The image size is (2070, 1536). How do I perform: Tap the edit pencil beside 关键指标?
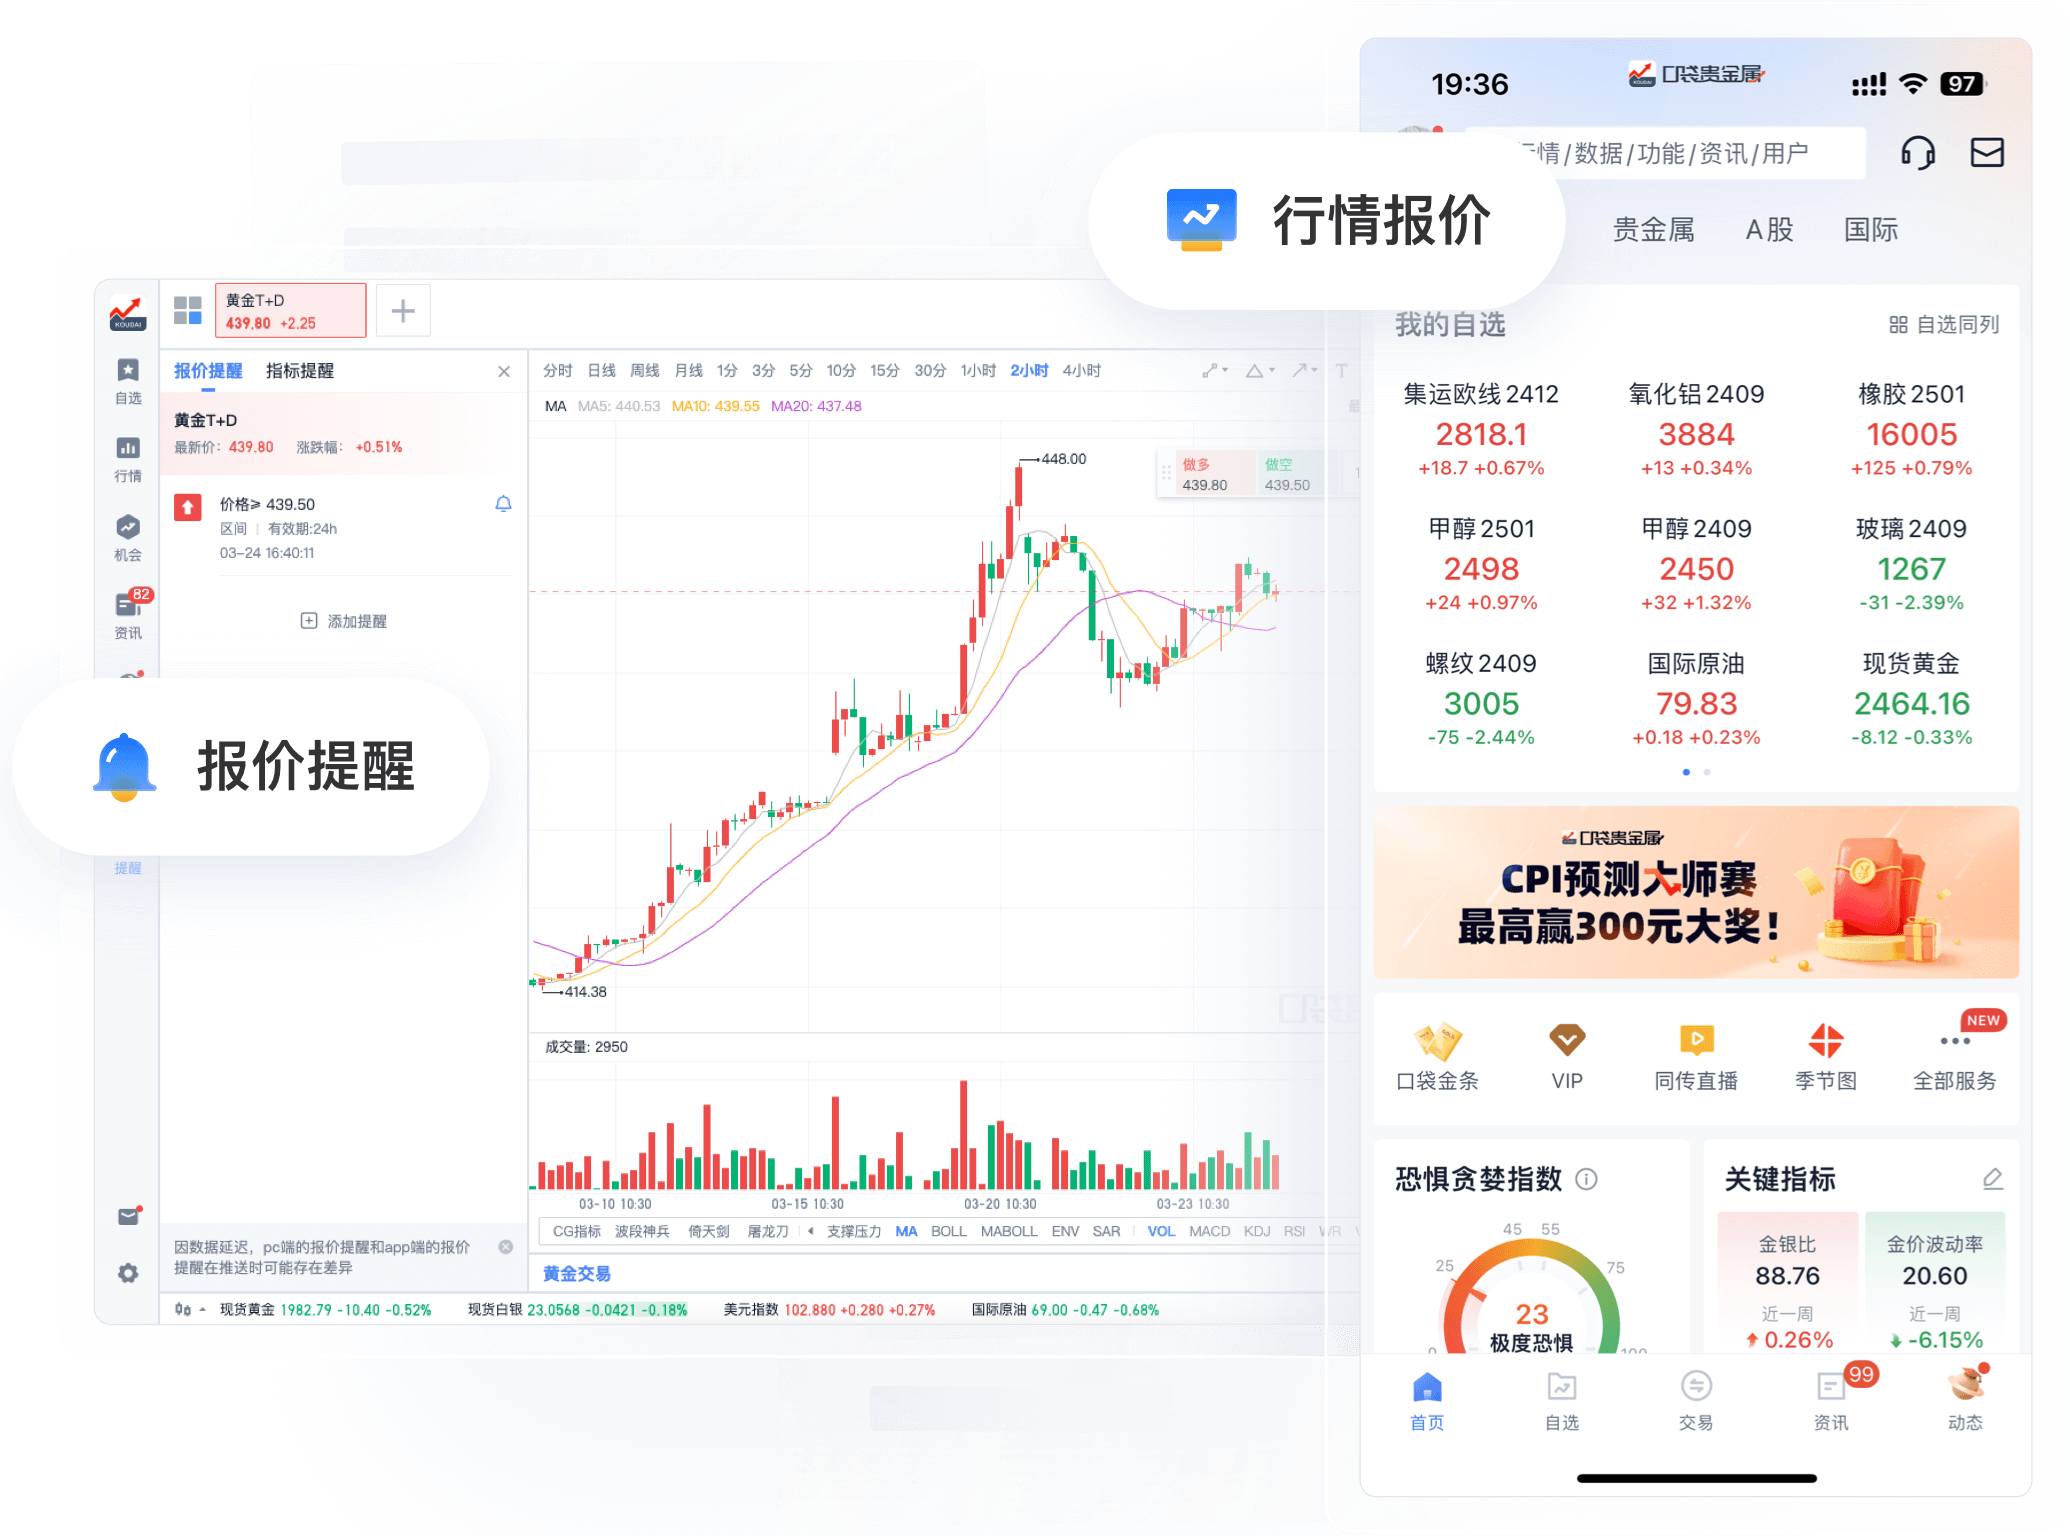tap(1993, 1179)
